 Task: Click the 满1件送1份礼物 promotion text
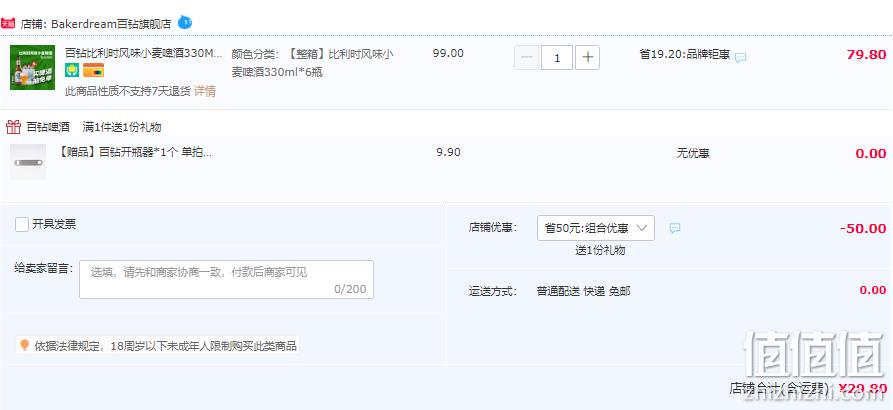point(122,127)
